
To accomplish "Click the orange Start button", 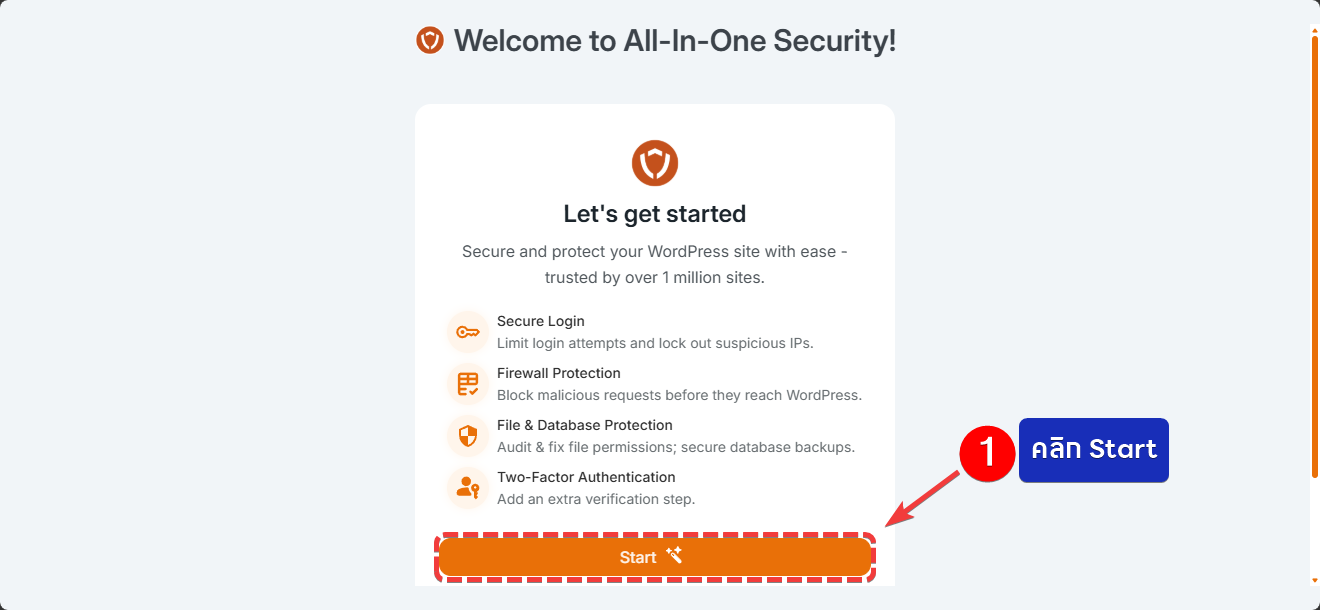I will pyautogui.click(x=655, y=557).
